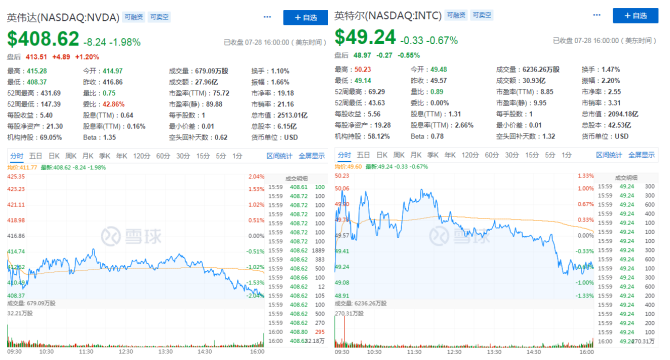Switch INTC chart to 月K view
Image resolution: width=670 pixels, height=360 pixels.
click(416, 155)
